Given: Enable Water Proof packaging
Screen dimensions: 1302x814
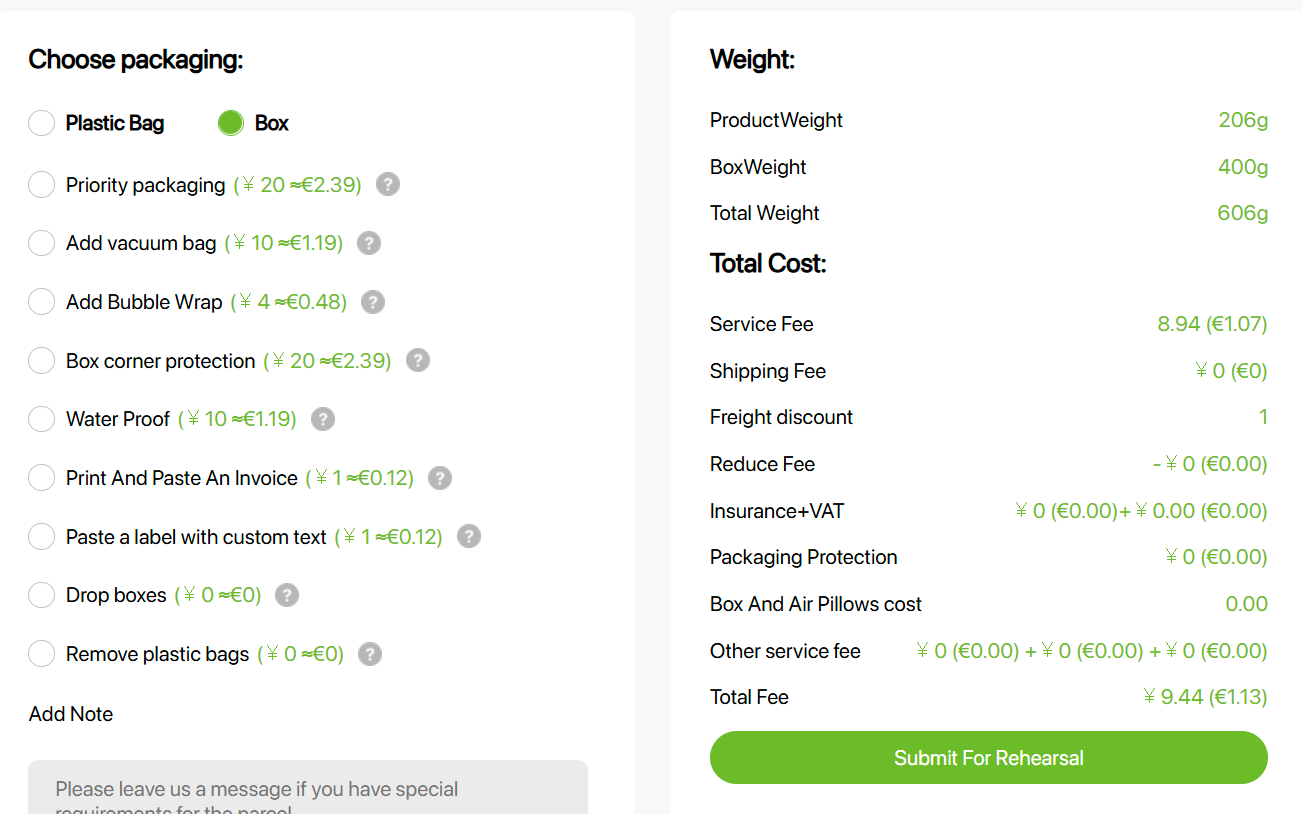Looking at the screenshot, I should pos(41,419).
